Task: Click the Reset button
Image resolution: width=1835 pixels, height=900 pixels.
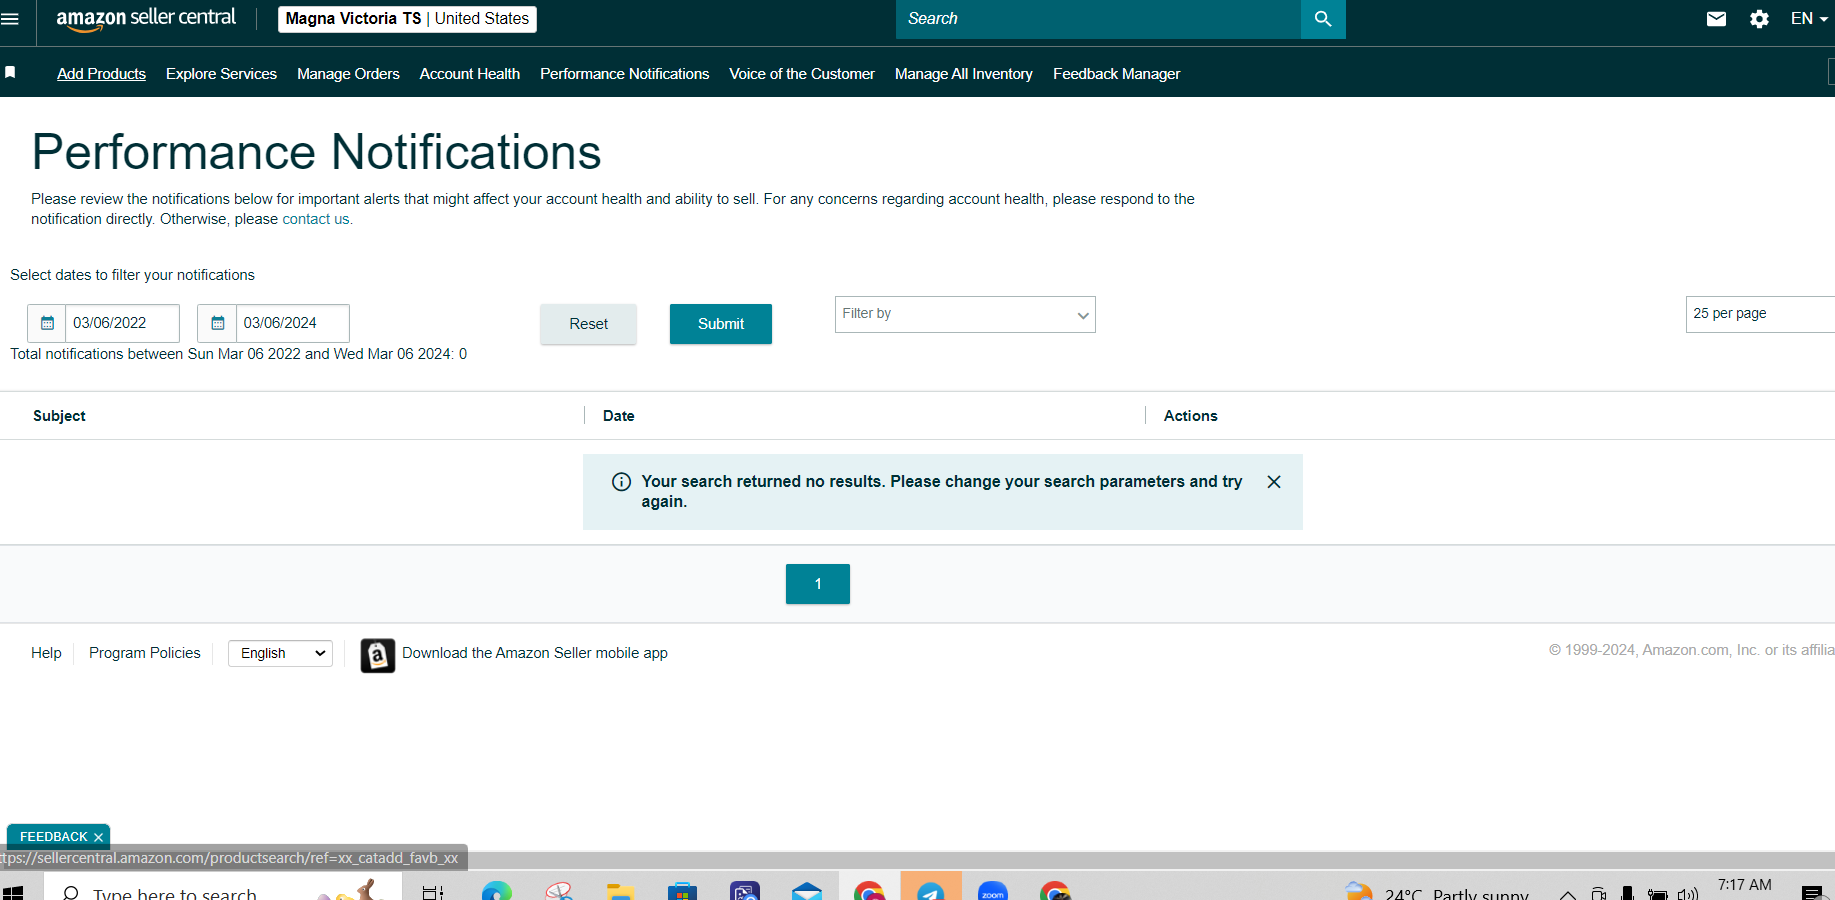Action: (x=588, y=324)
